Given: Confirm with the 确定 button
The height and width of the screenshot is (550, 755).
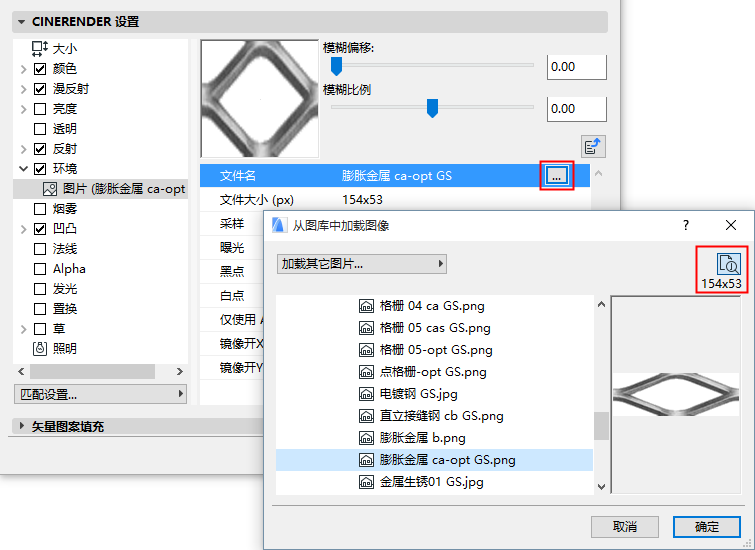Looking at the screenshot, I should click(706, 527).
